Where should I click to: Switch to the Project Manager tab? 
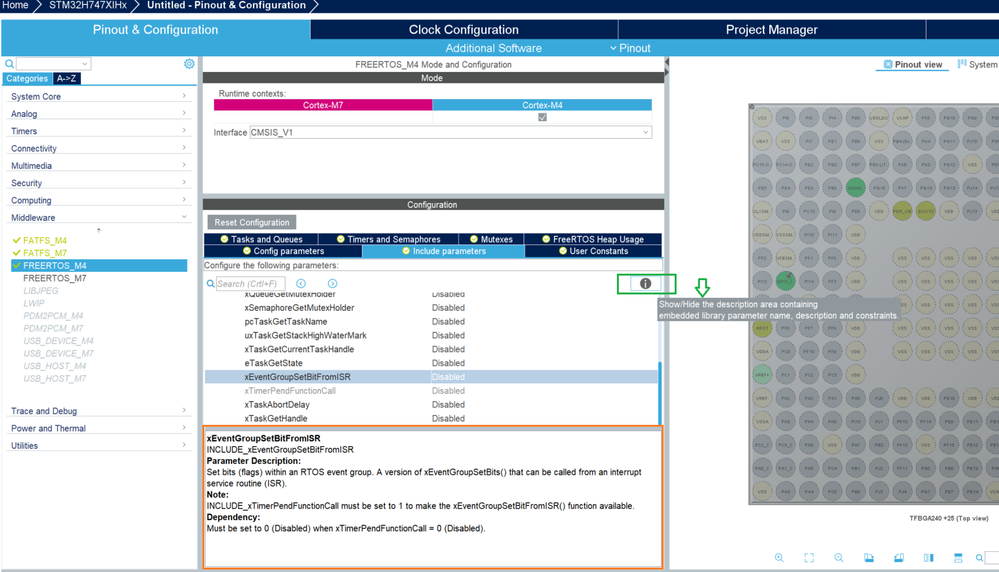tap(772, 29)
